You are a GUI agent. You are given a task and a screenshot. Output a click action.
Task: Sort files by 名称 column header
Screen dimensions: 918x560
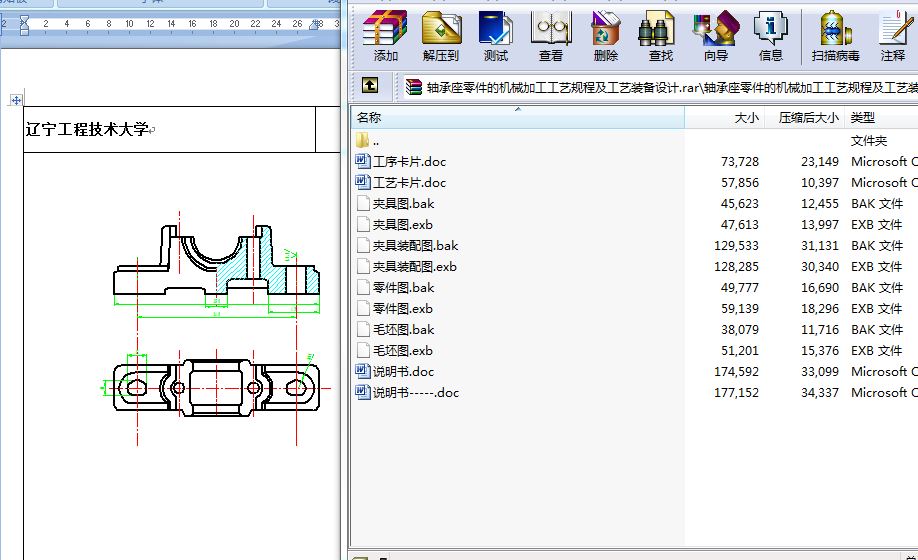(x=518, y=118)
